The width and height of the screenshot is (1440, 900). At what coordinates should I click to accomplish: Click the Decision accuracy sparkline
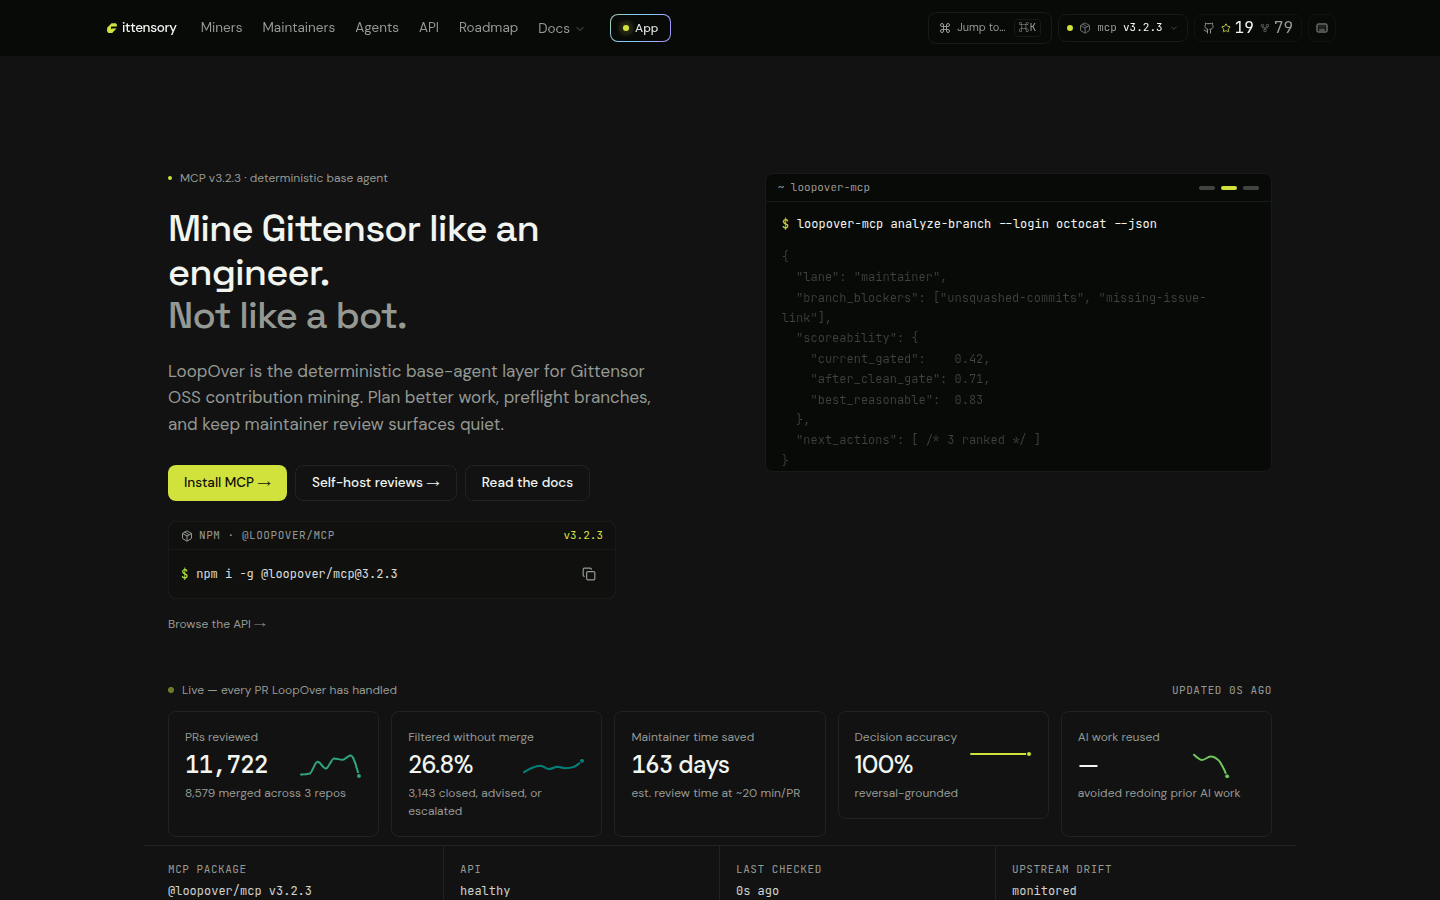pyautogui.click(x=1000, y=754)
